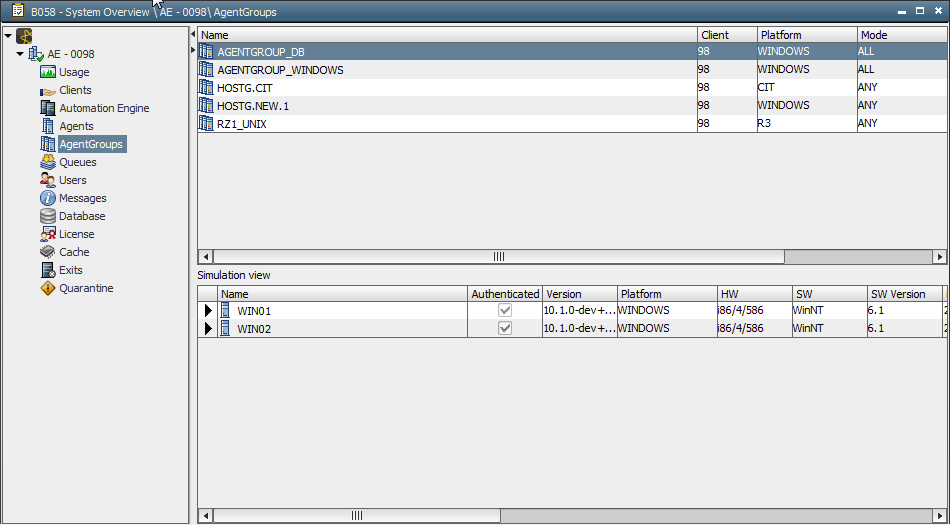Select the Database icon in tree
The height and width of the screenshot is (525, 950).
(48, 216)
